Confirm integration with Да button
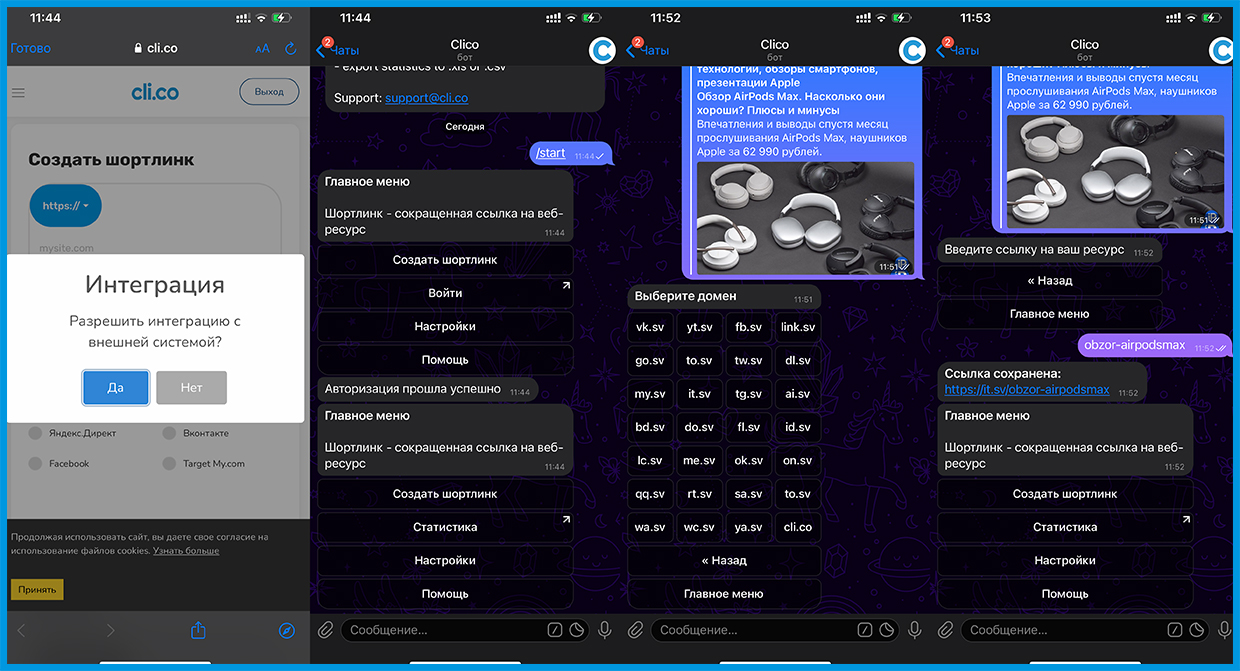 click(116, 388)
